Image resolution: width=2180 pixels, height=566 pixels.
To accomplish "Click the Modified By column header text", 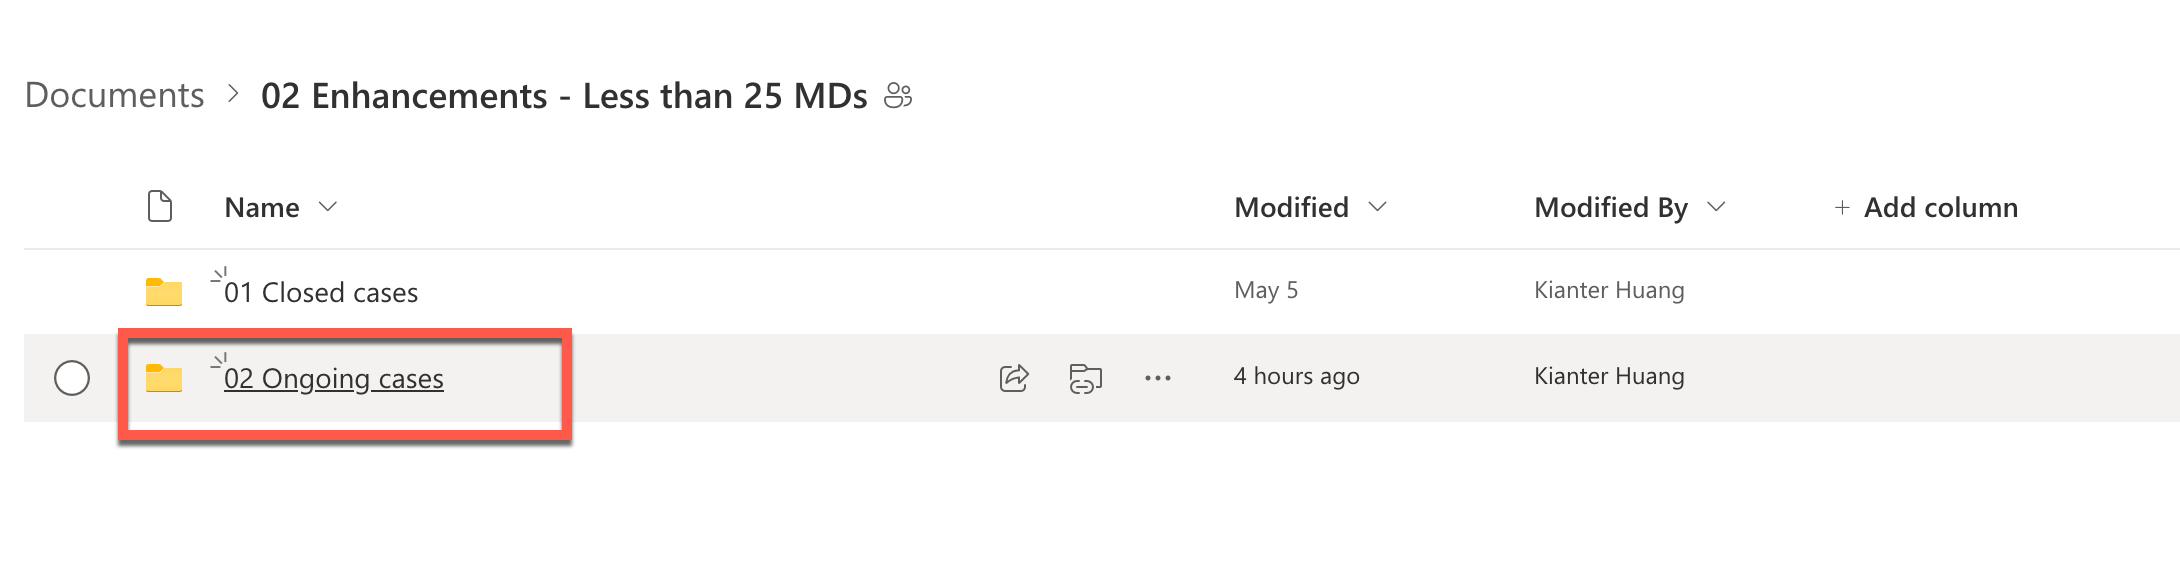I will [1610, 208].
